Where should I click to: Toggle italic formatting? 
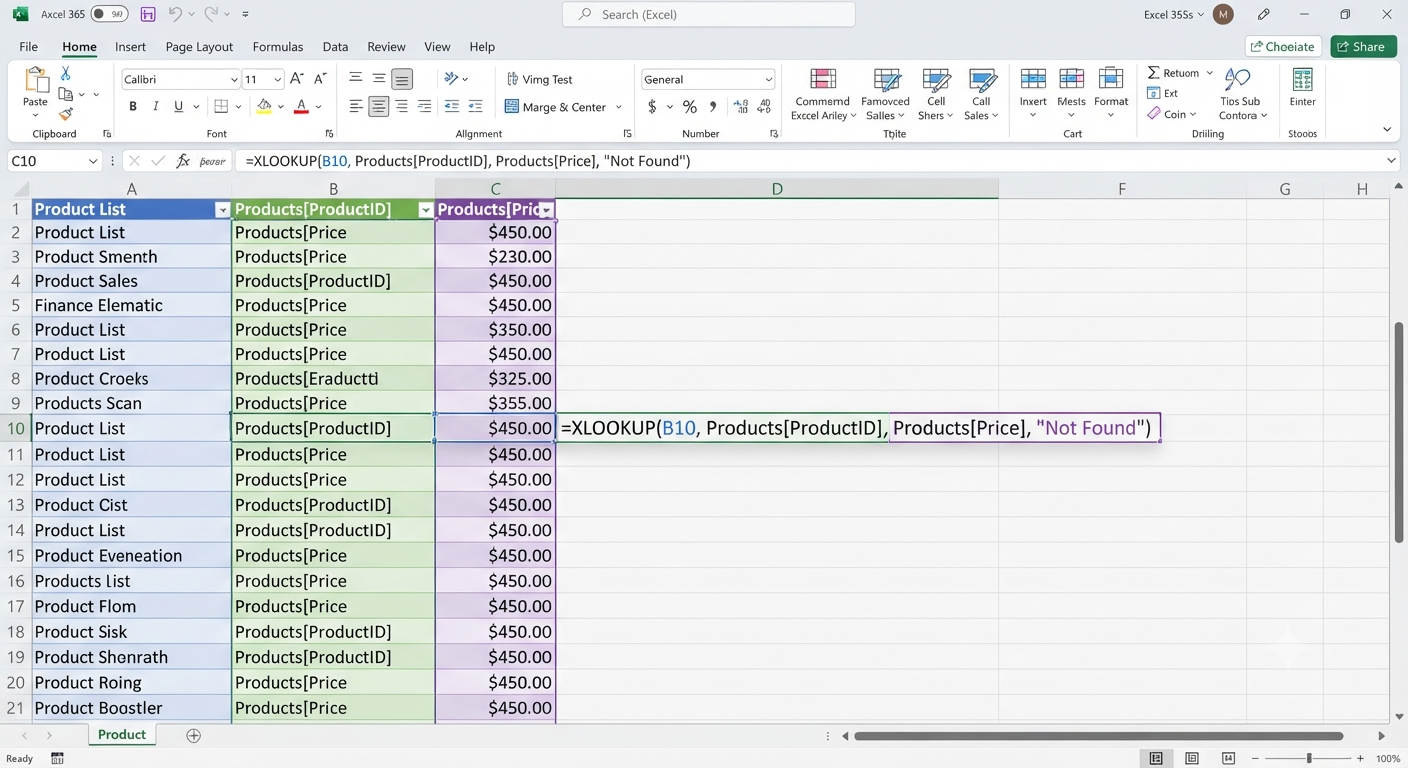click(x=156, y=107)
